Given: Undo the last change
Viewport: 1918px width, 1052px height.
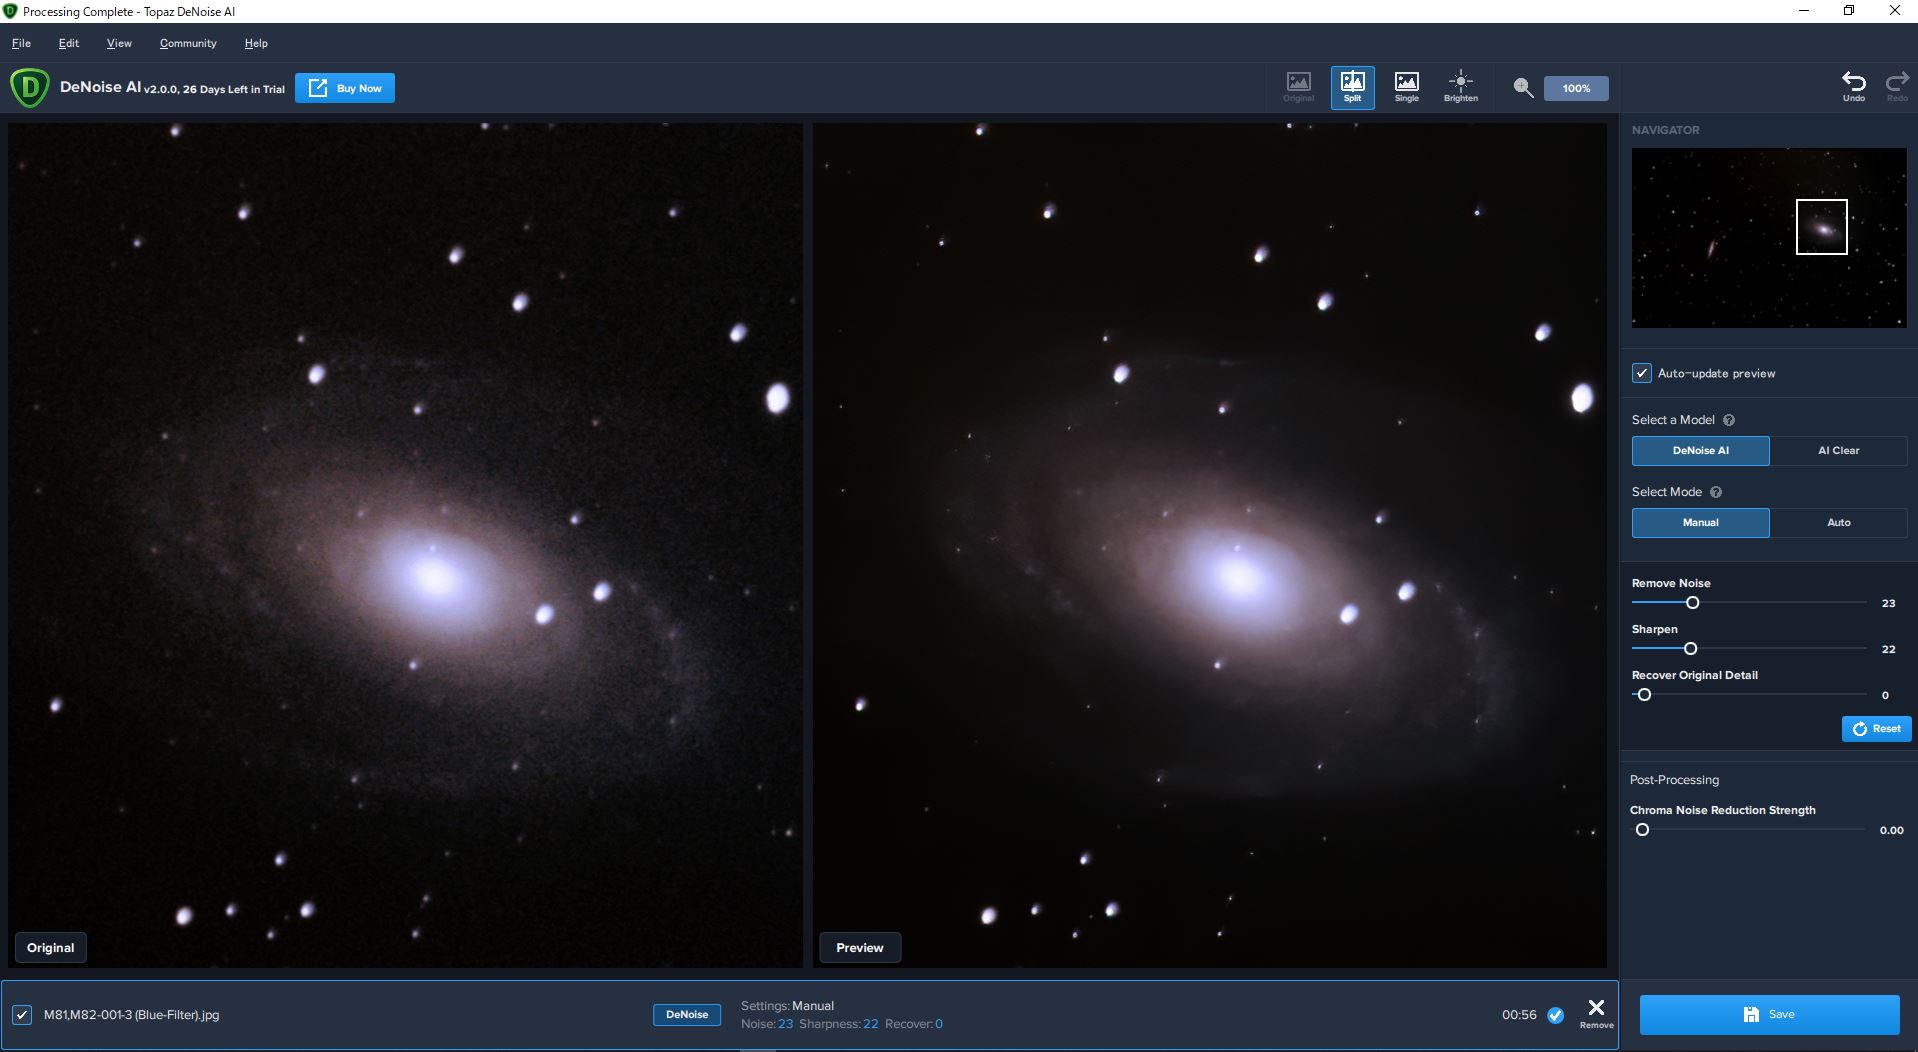Looking at the screenshot, I should tap(1853, 85).
